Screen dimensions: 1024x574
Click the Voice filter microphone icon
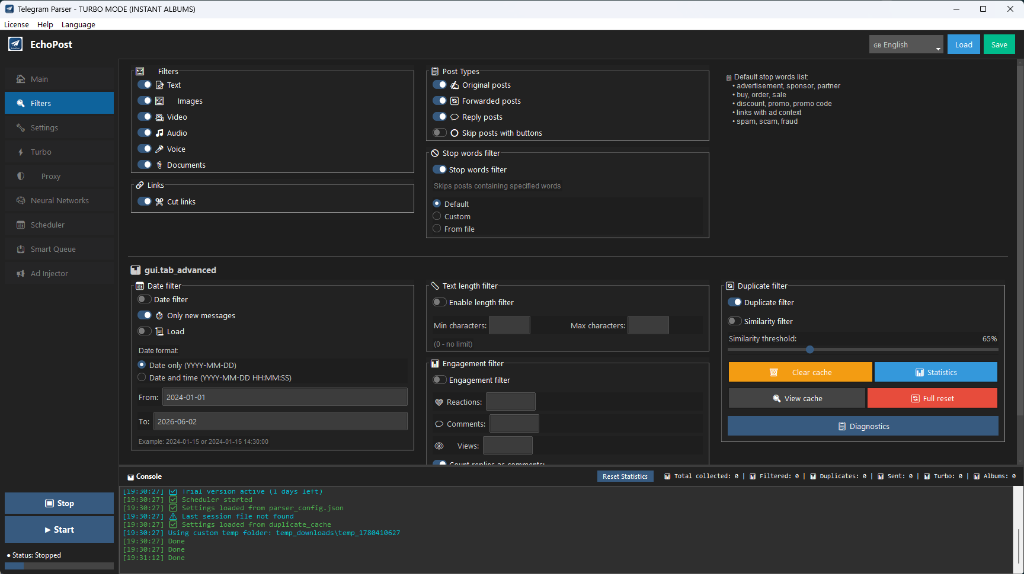(159, 149)
